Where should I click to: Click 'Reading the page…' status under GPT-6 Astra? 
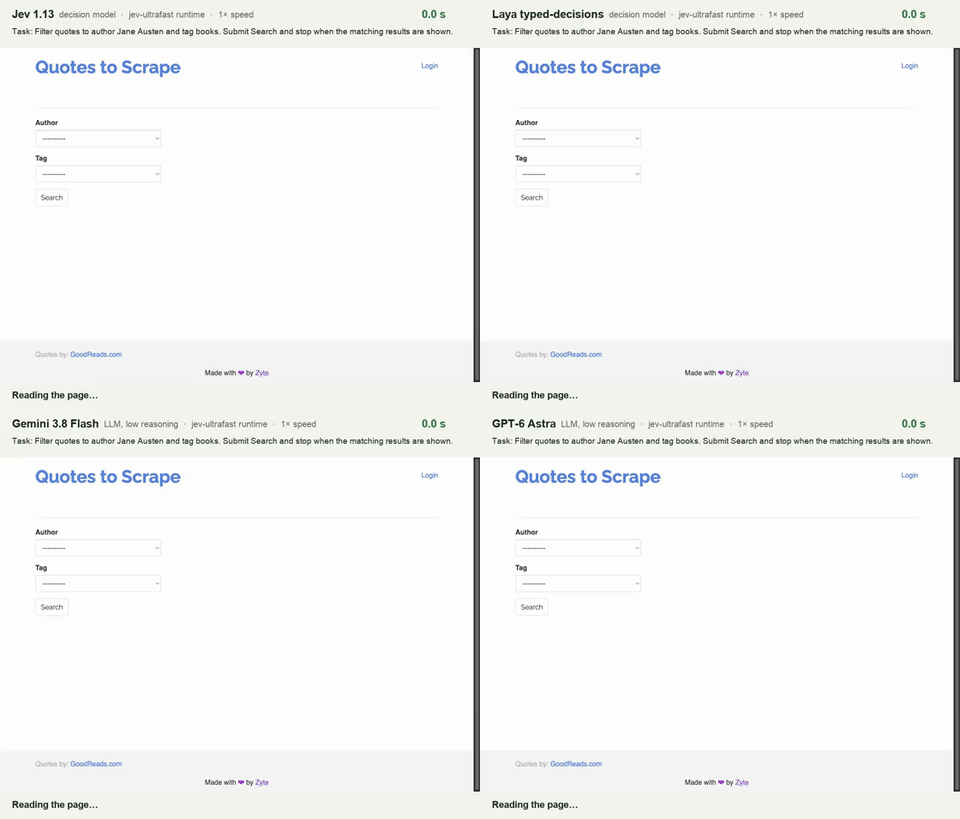[535, 805]
